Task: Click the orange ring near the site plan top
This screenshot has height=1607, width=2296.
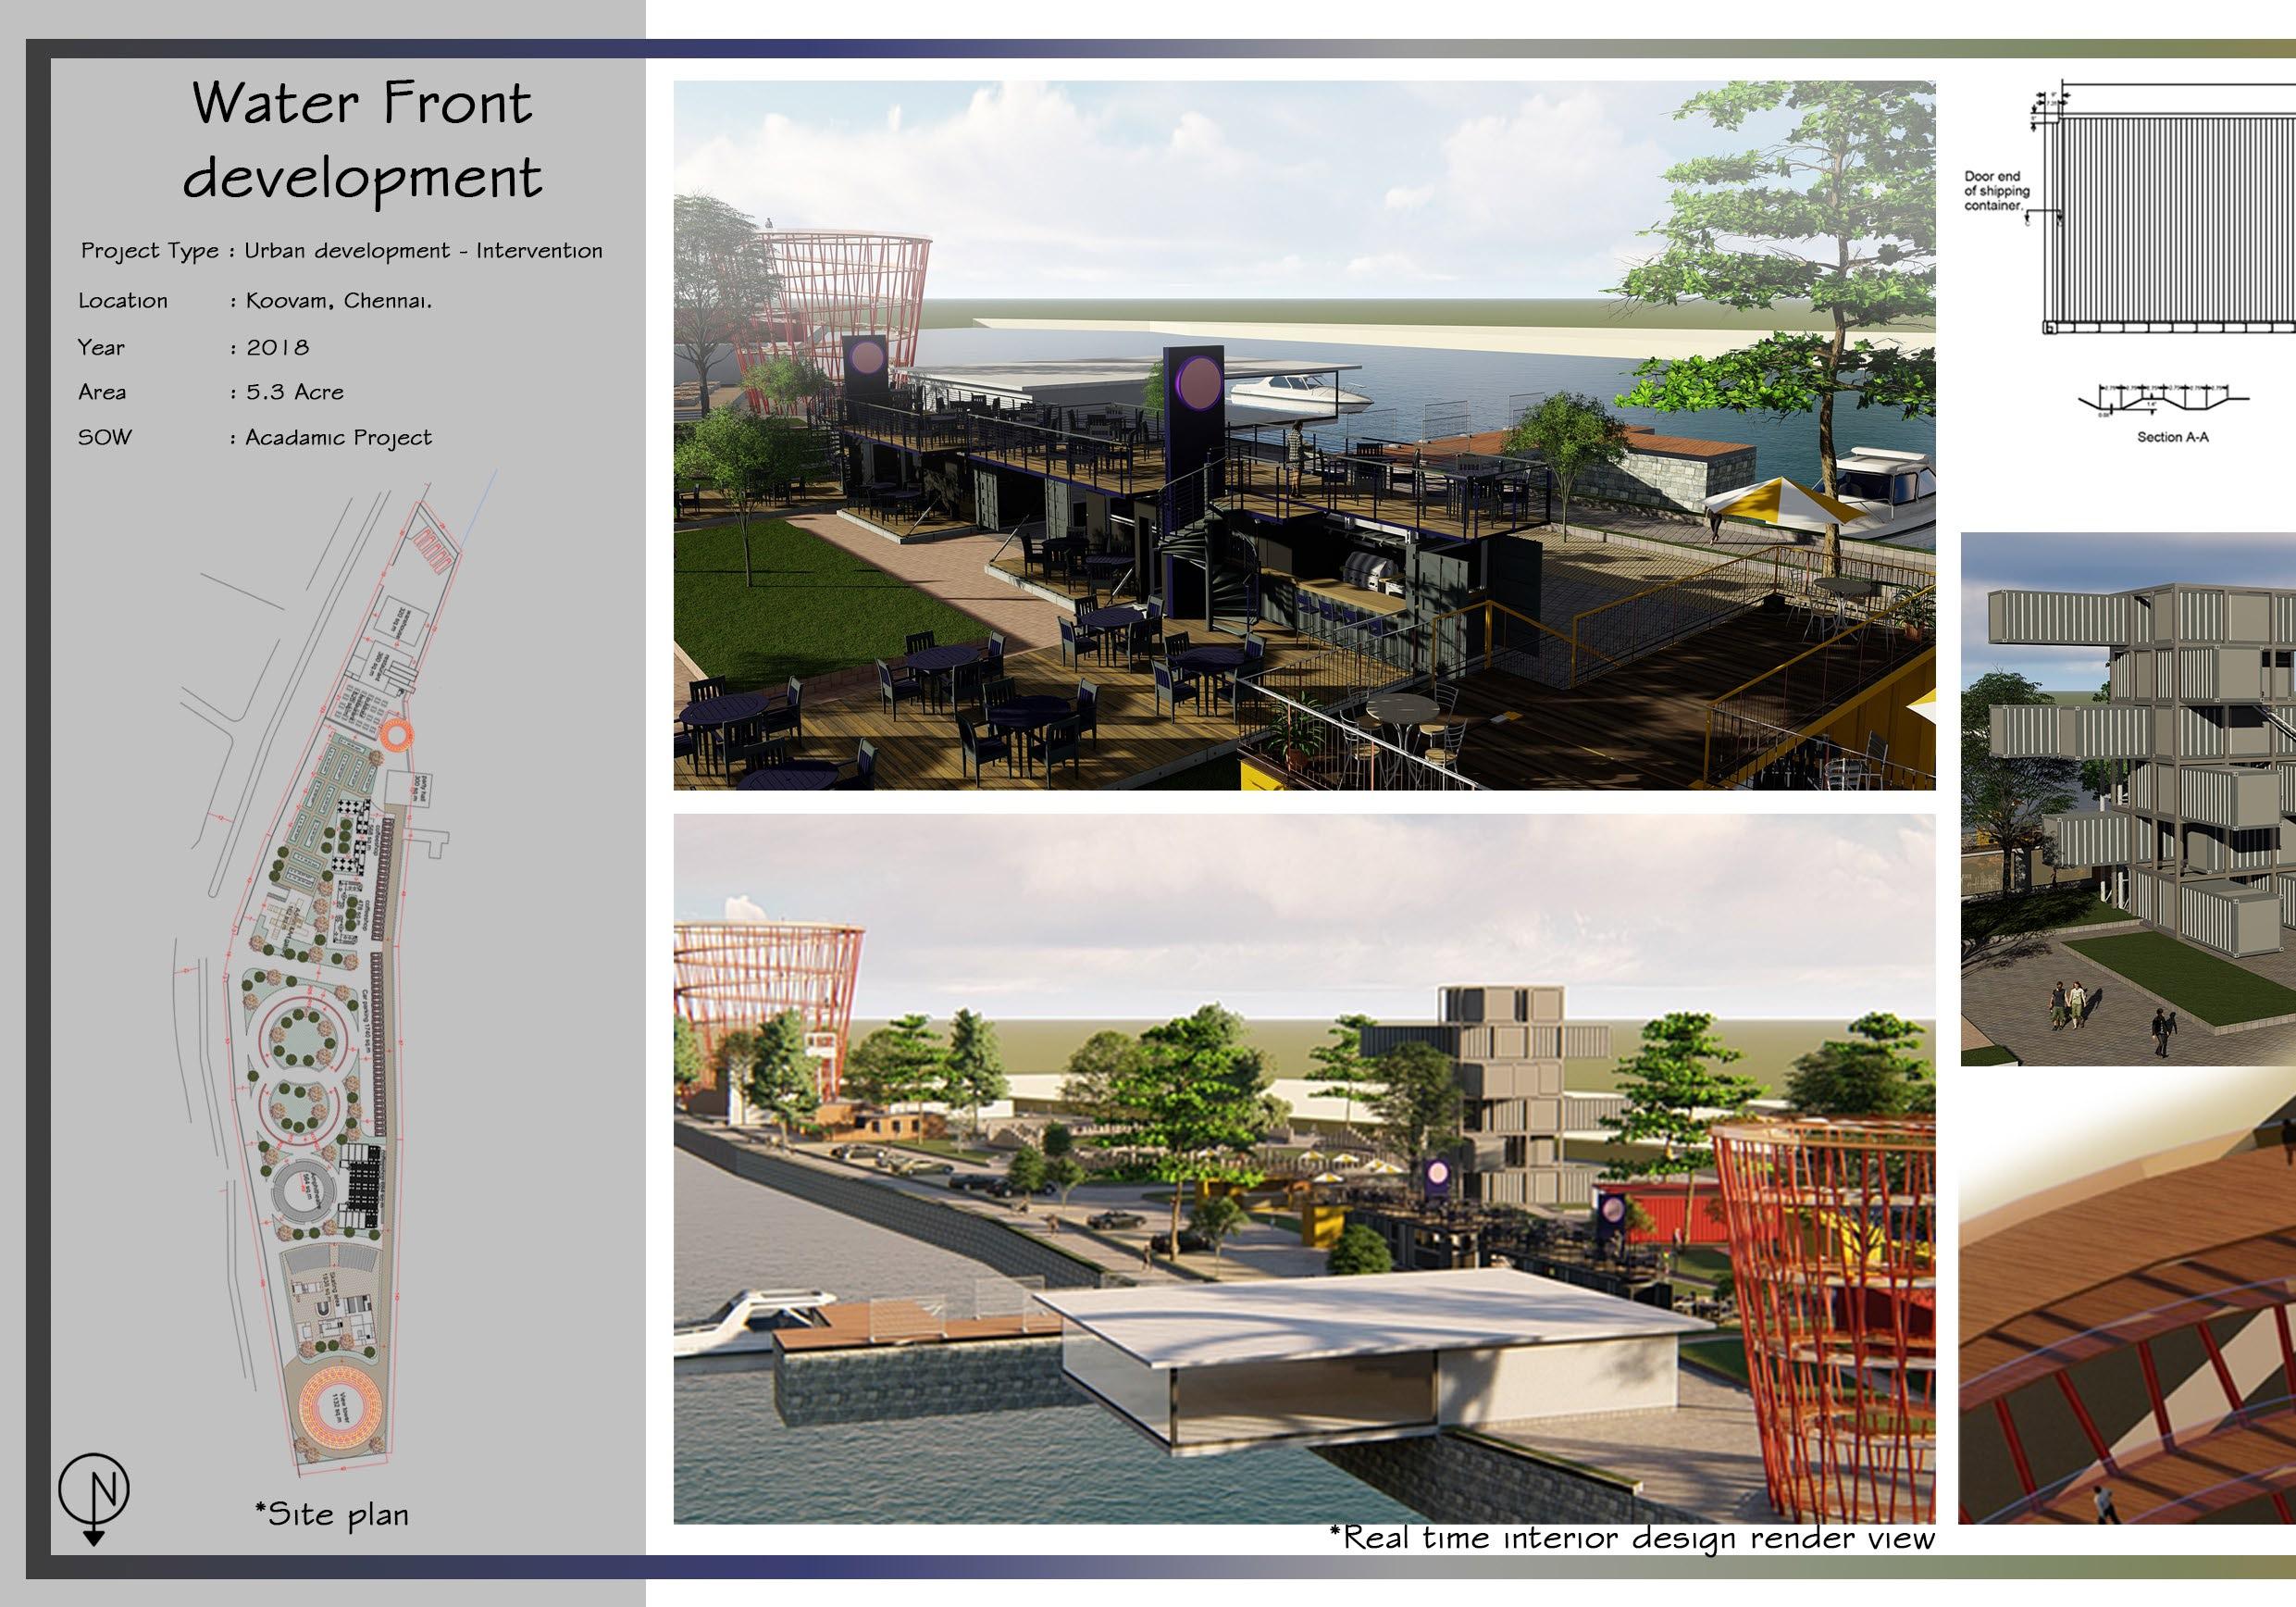Action: (x=396, y=734)
